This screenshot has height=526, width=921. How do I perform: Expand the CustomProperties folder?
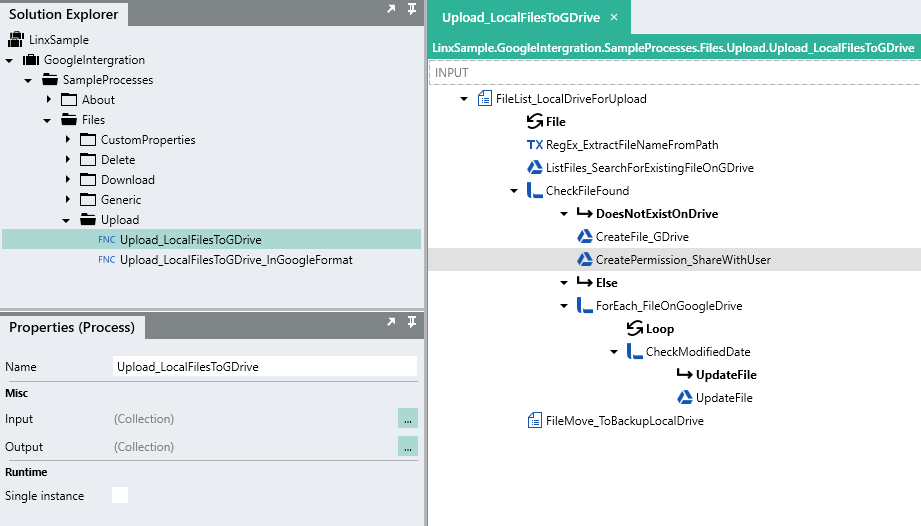pyautogui.click(x=68, y=140)
